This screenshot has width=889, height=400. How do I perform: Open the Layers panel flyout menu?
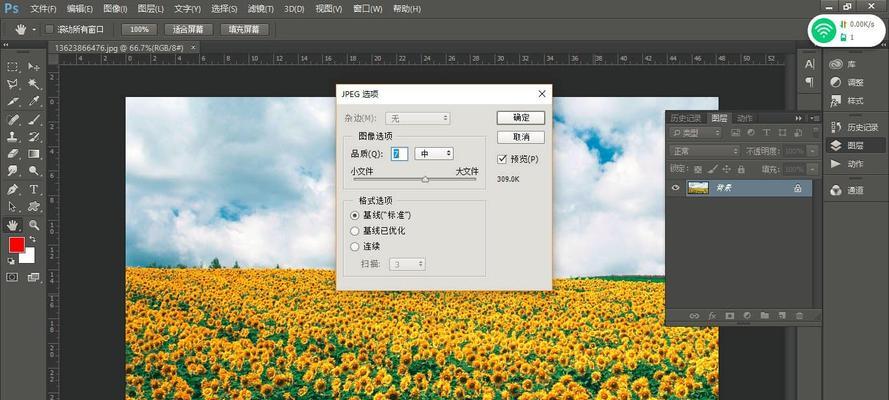pos(814,118)
